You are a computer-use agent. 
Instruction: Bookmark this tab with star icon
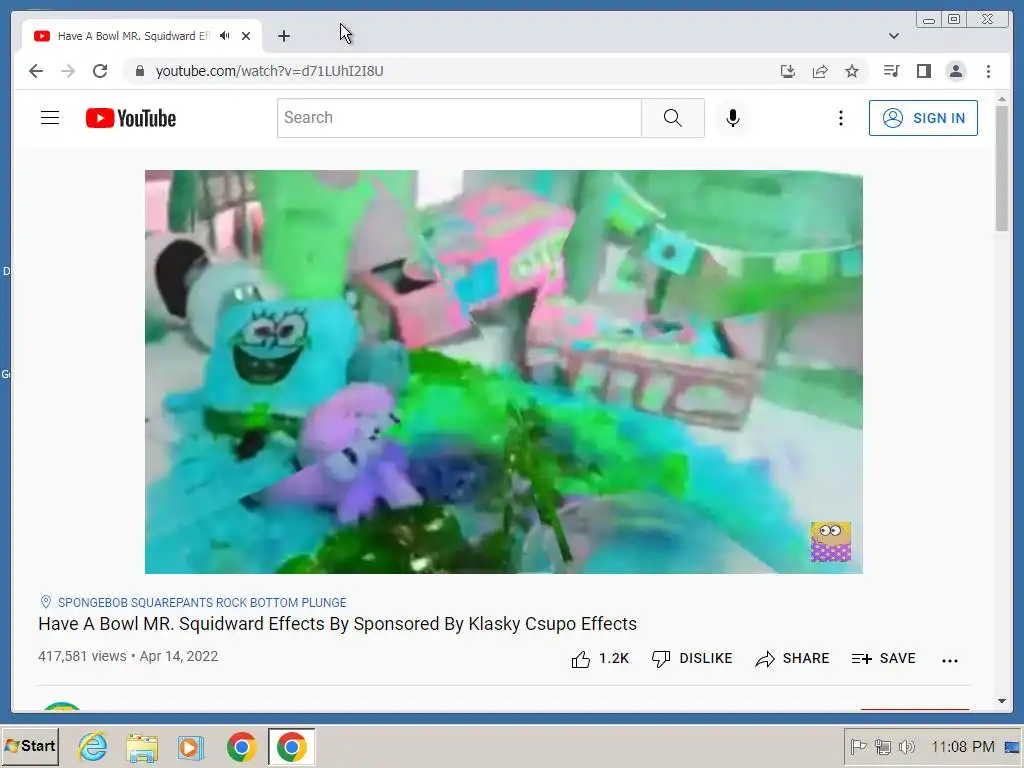pyautogui.click(x=852, y=71)
